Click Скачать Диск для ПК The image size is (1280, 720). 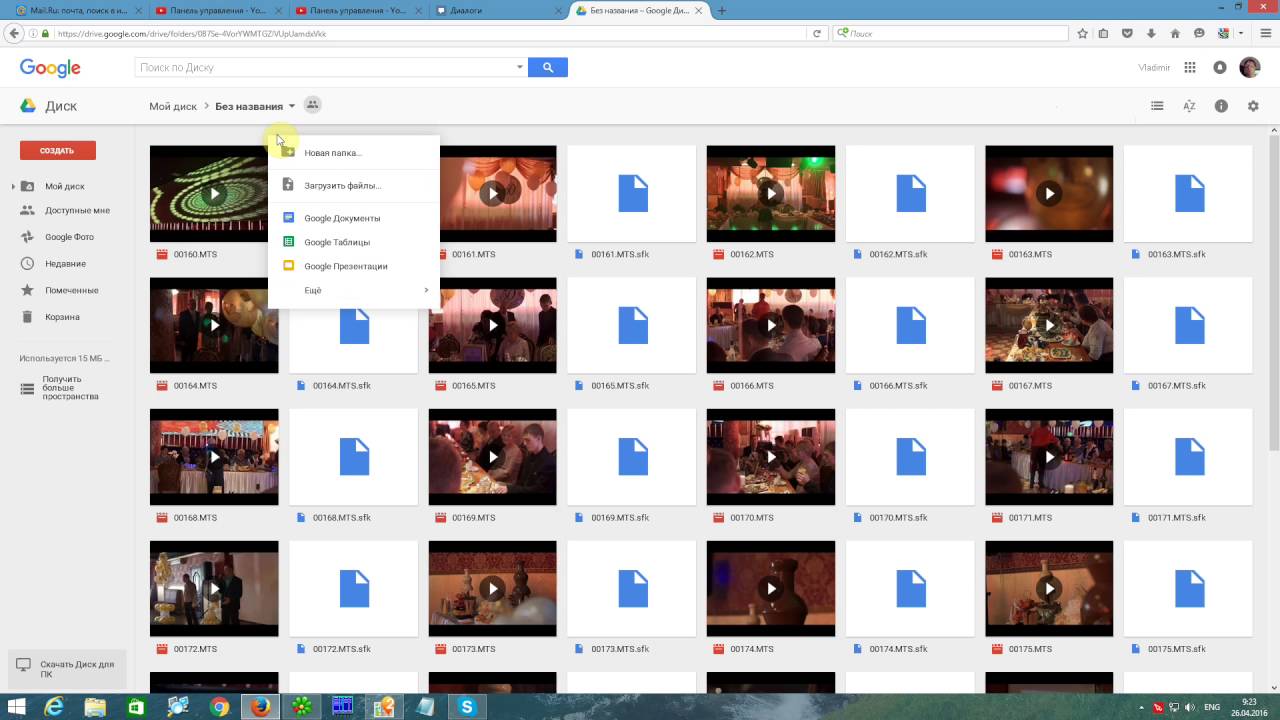[x=66, y=669]
